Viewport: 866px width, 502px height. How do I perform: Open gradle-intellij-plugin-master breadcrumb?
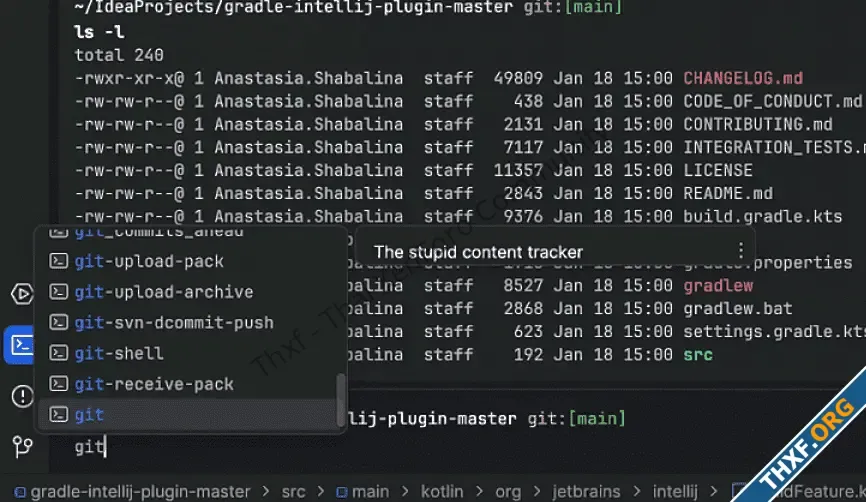(140, 492)
